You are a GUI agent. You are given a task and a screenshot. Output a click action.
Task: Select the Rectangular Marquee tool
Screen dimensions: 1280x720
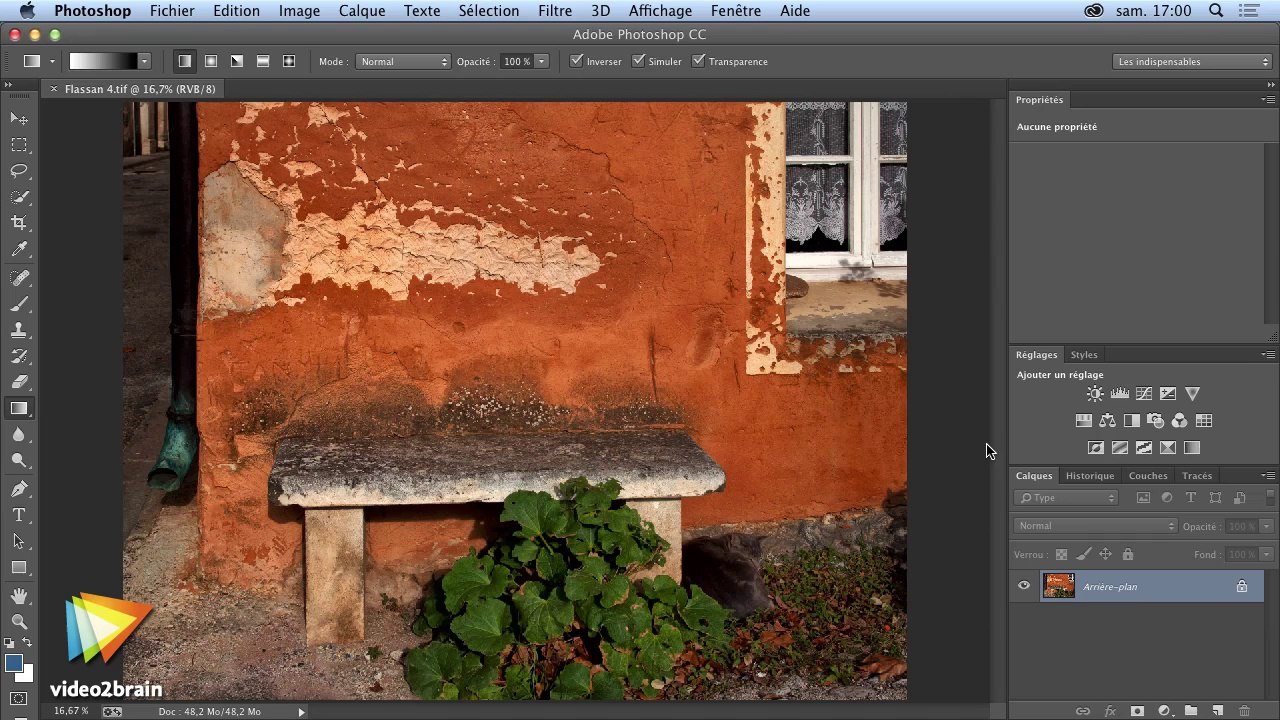[x=19, y=145]
